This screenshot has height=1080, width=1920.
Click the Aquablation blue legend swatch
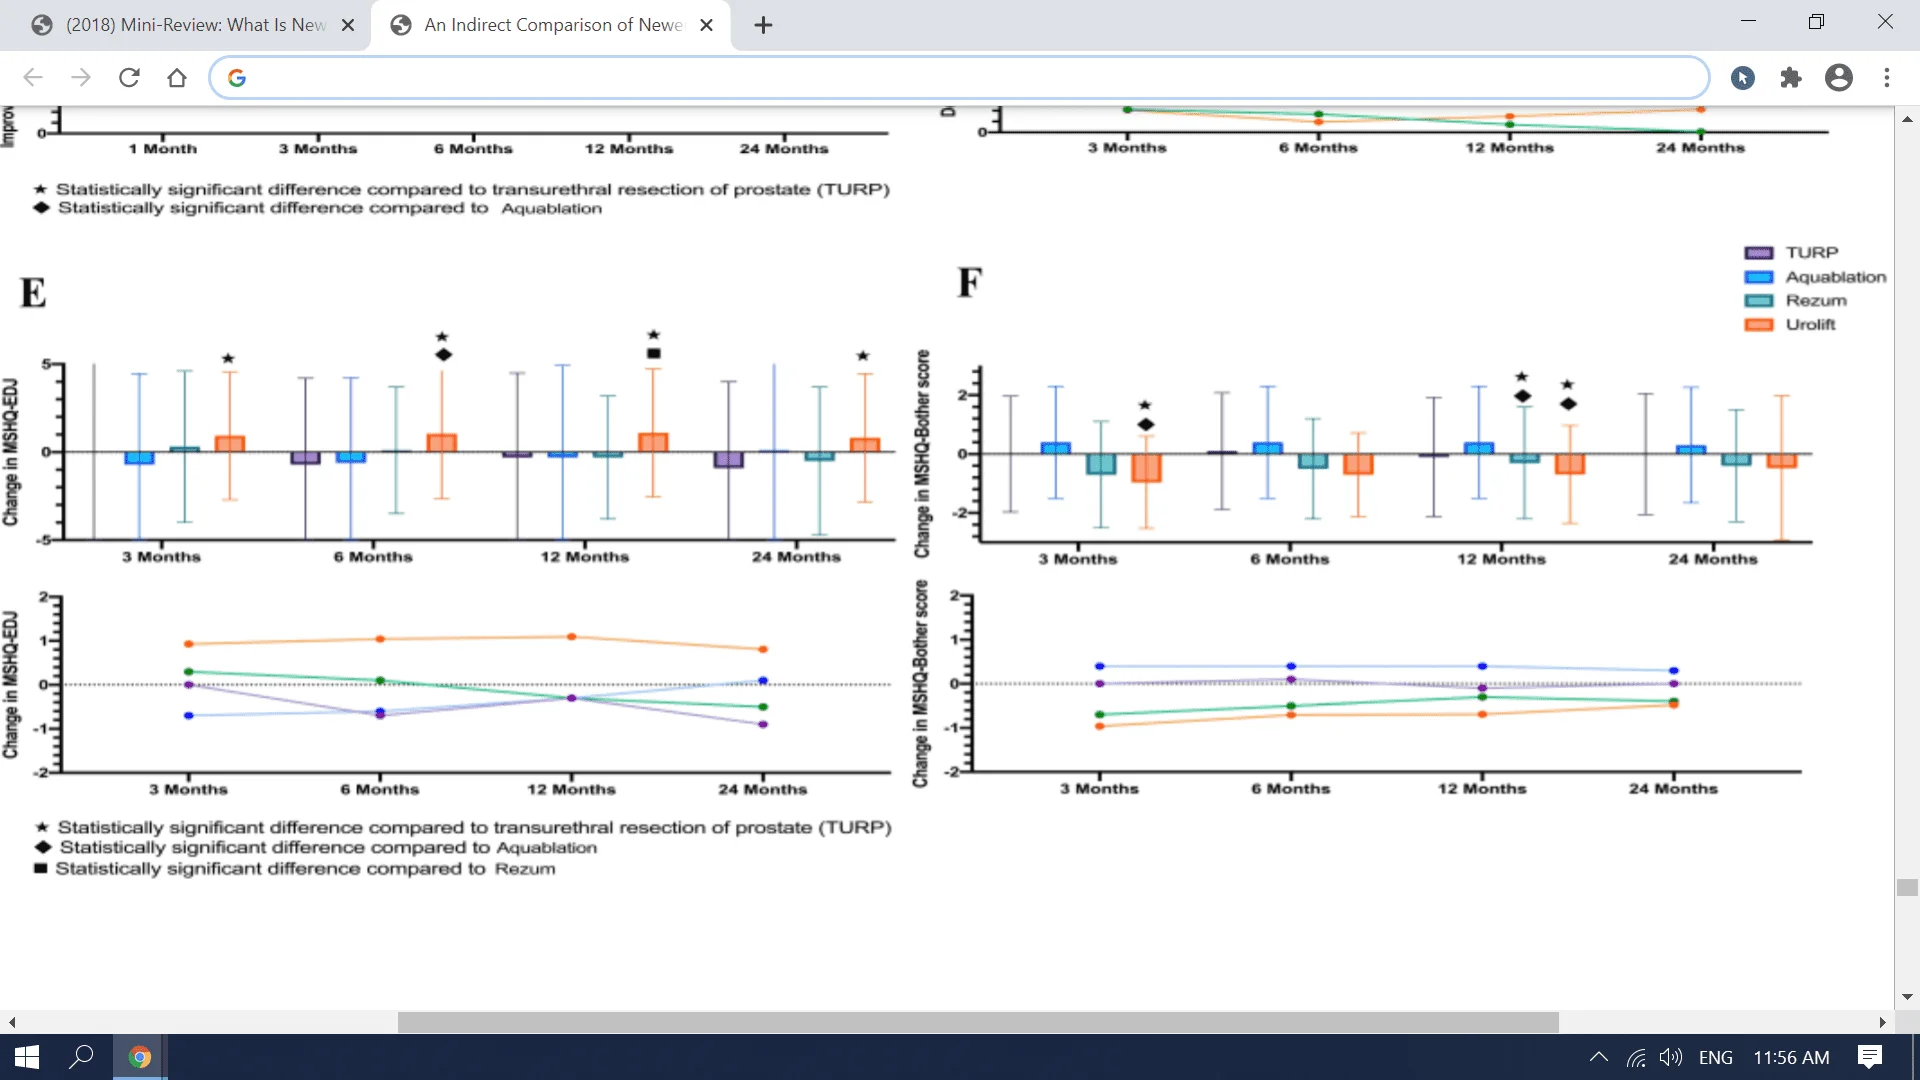pos(1758,277)
